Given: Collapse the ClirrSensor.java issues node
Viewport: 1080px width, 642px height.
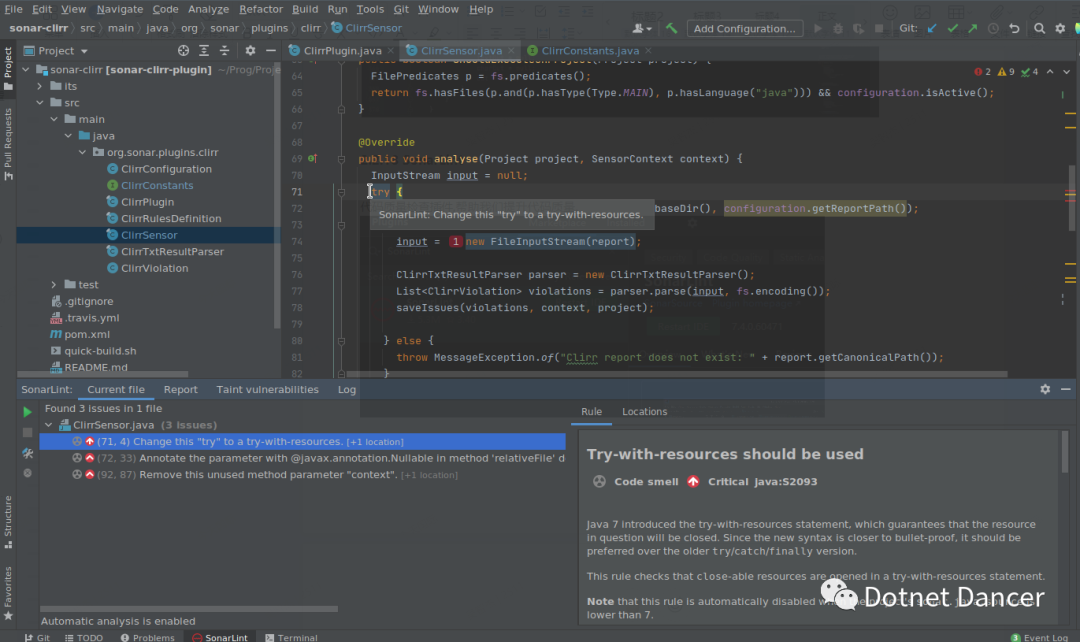Looking at the screenshot, I should [x=48, y=425].
